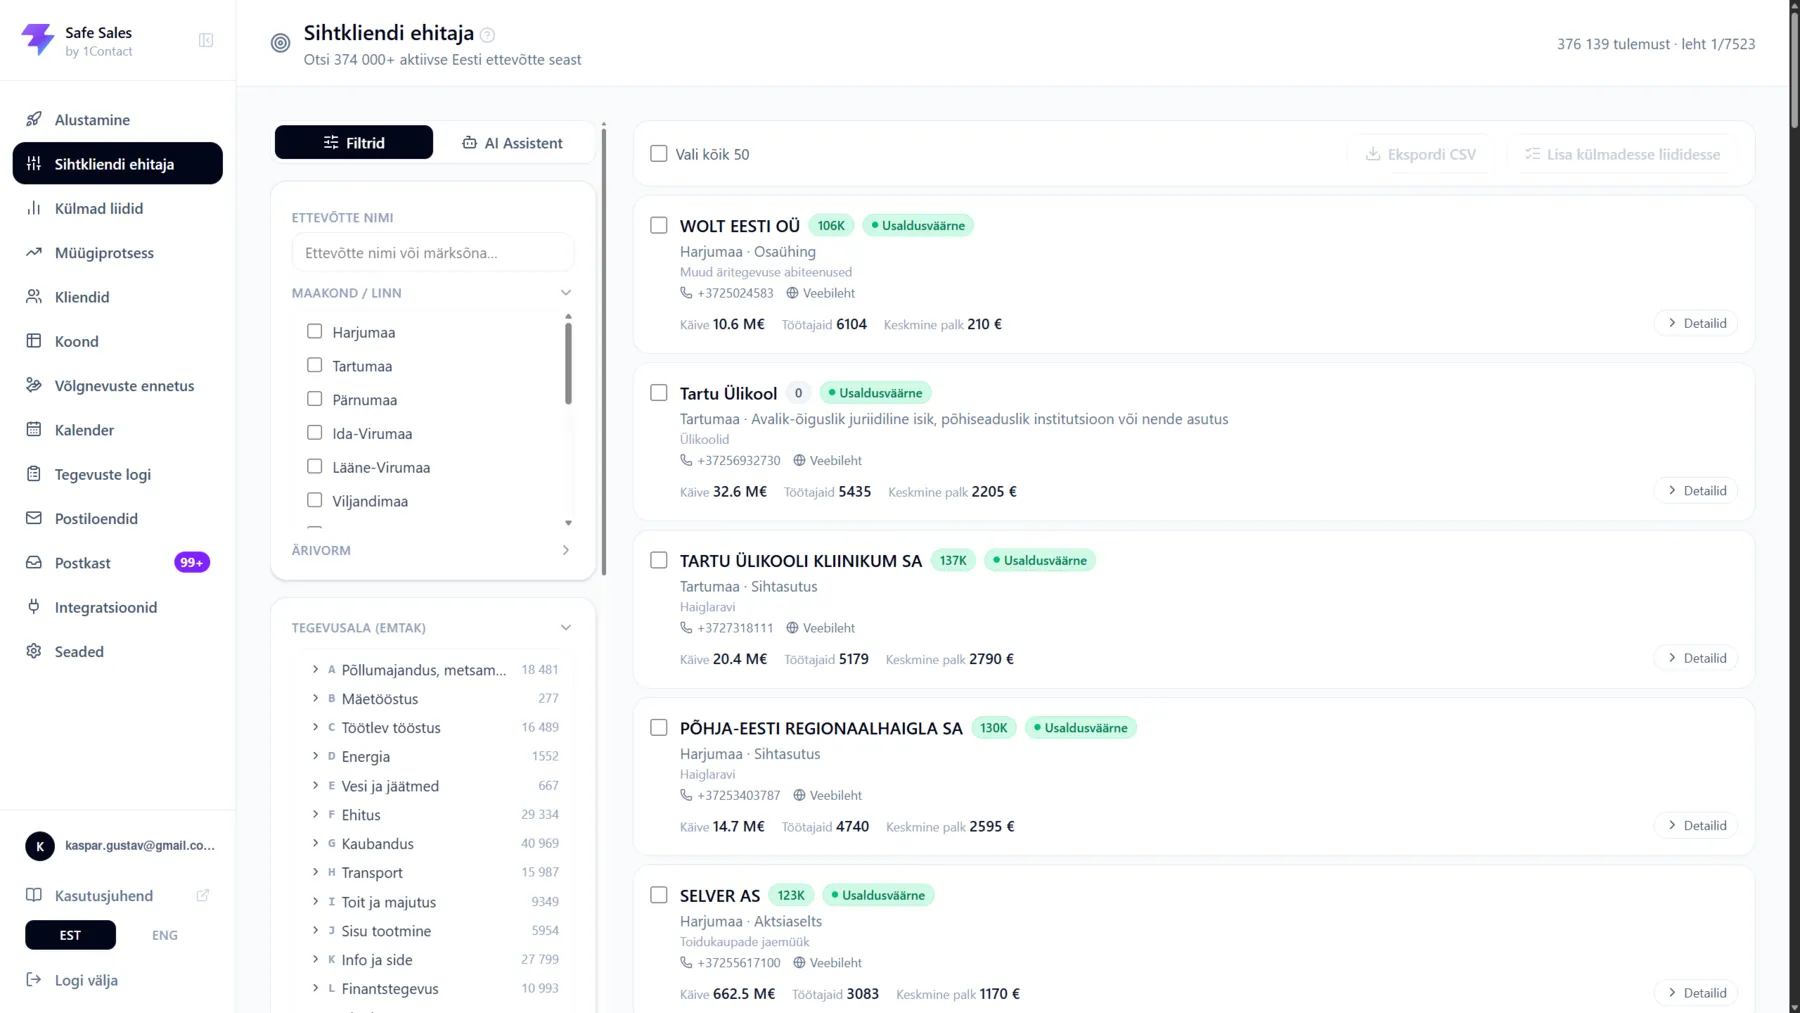Select the PÕHJA-EESTI REGIONAALHAIGLA SA checkbox
Image resolution: width=1800 pixels, height=1013 pixels.
659,728
